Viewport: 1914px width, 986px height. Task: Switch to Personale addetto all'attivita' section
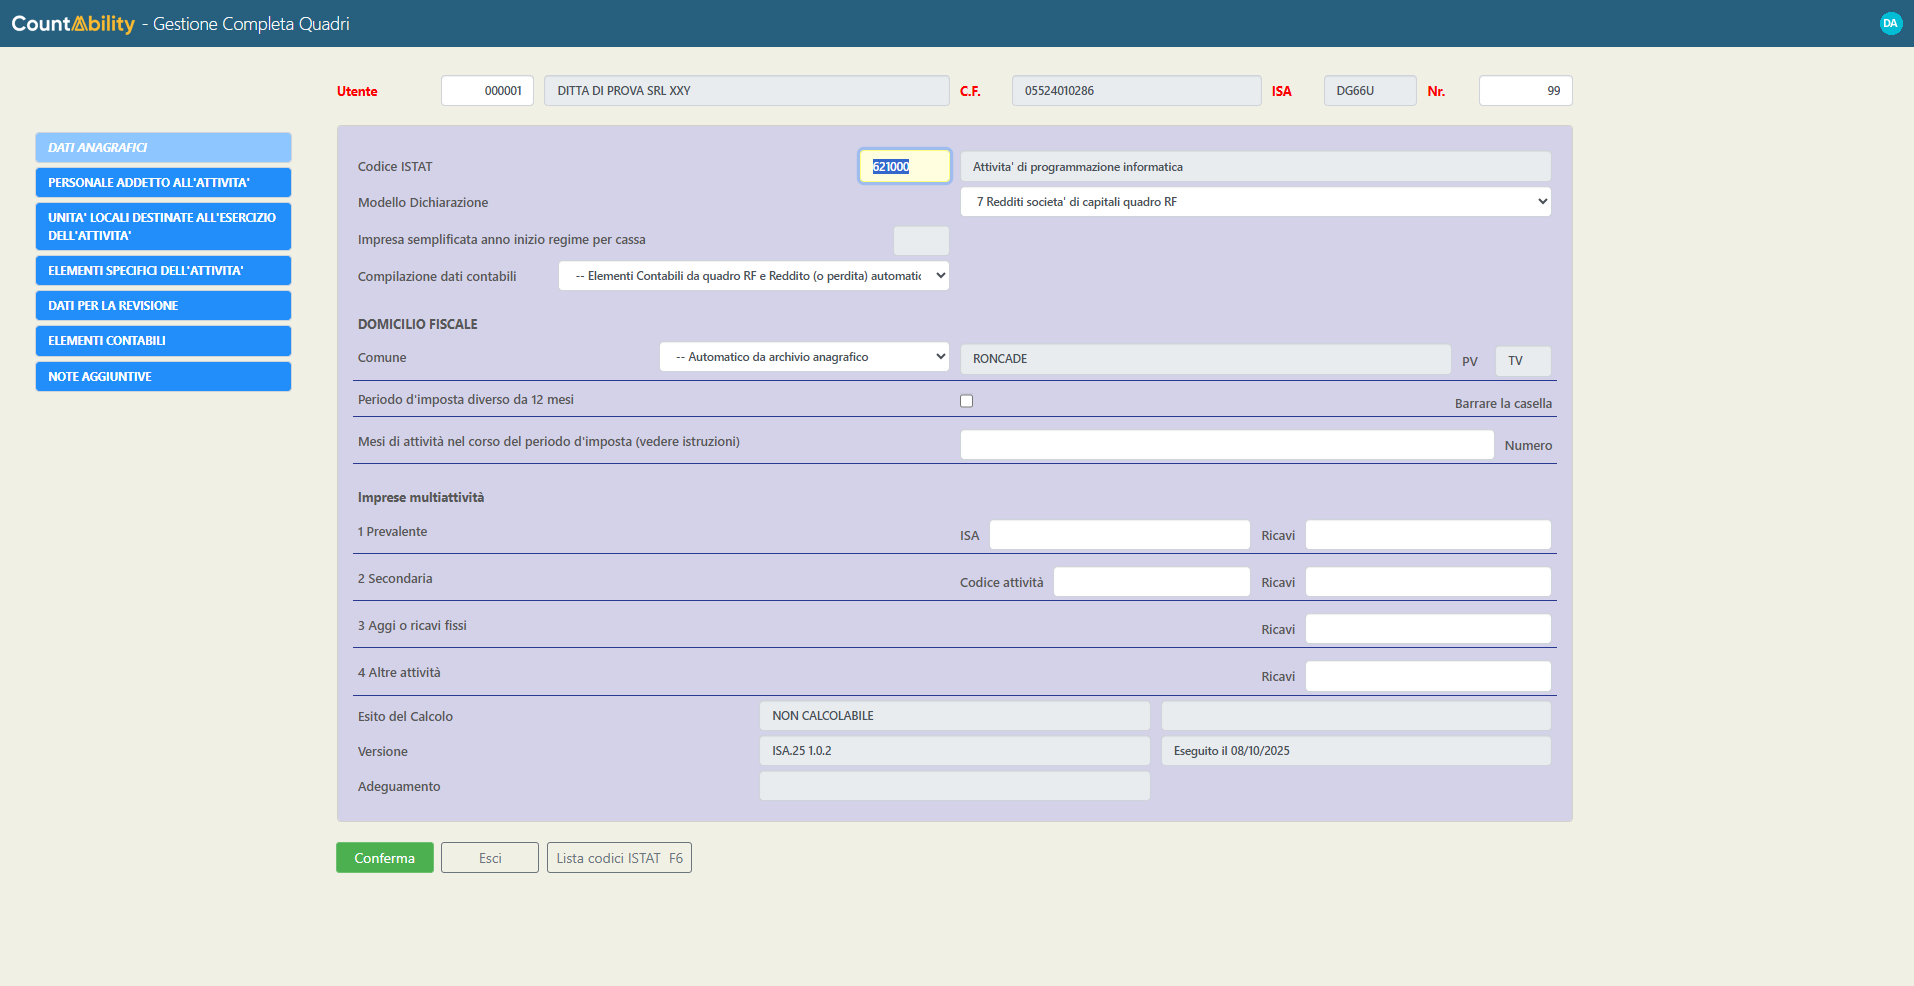tap(163, 183)
